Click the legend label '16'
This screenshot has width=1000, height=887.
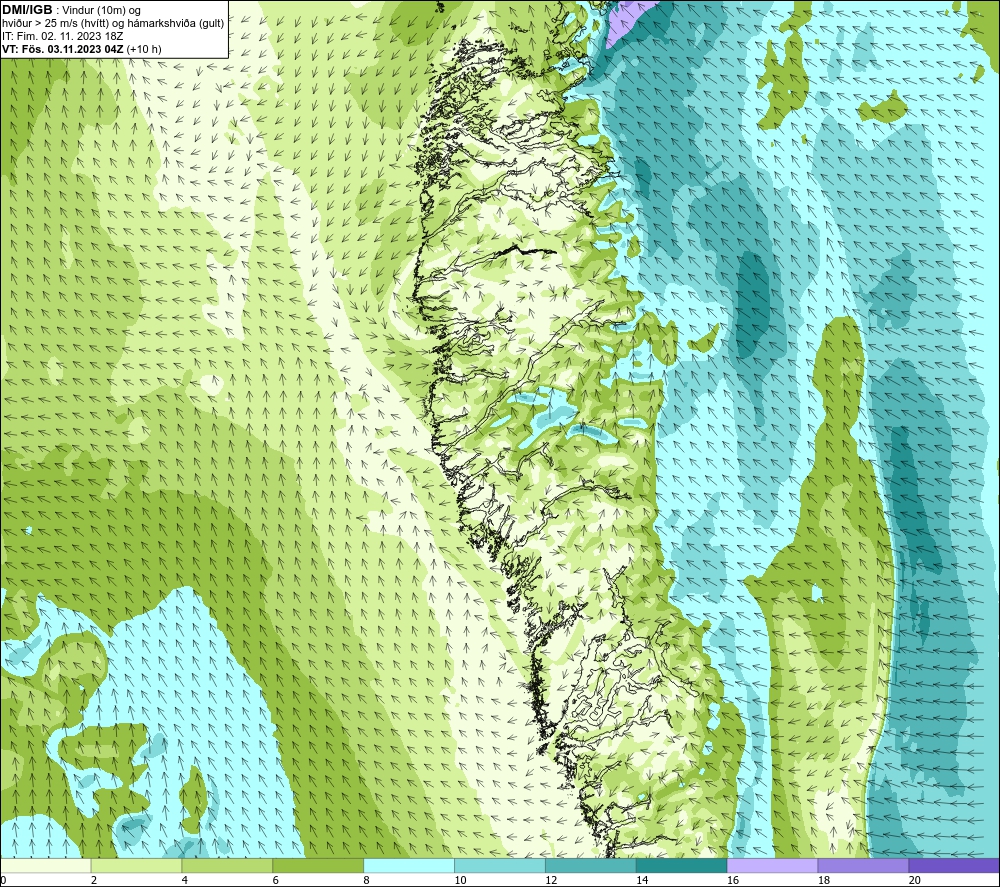pos(733,881)
